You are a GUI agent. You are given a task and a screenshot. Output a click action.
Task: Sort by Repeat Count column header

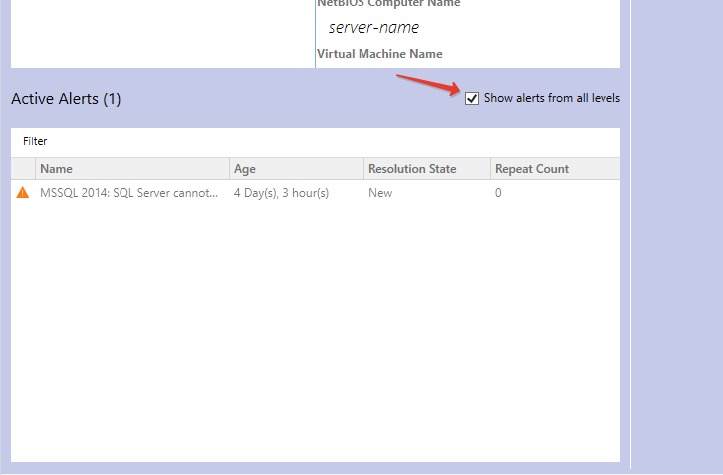point(555,169)
